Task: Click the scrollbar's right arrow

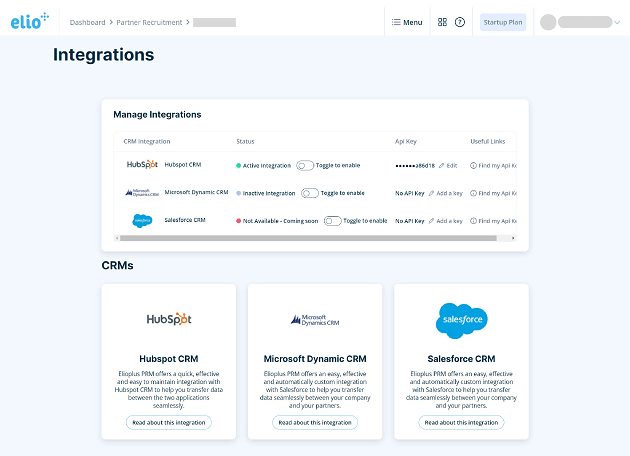Action: tap(513, 238)
